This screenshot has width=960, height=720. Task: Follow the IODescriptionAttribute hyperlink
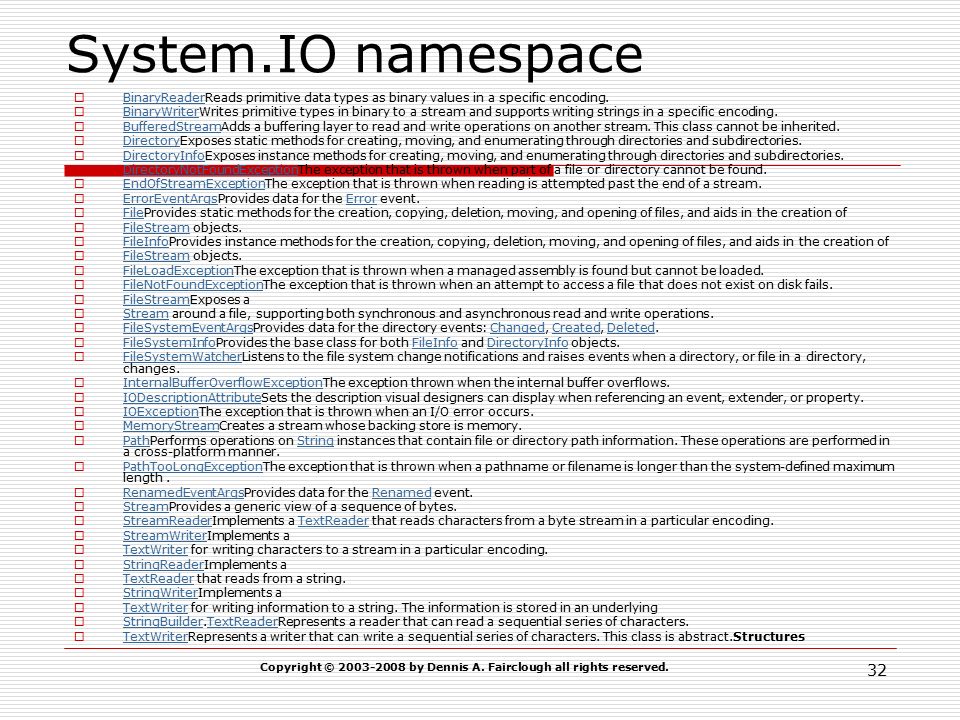point(192,398)
